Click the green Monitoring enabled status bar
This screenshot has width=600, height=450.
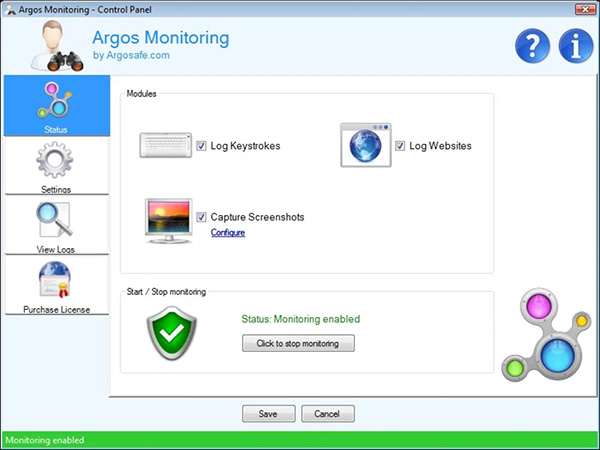300,440
